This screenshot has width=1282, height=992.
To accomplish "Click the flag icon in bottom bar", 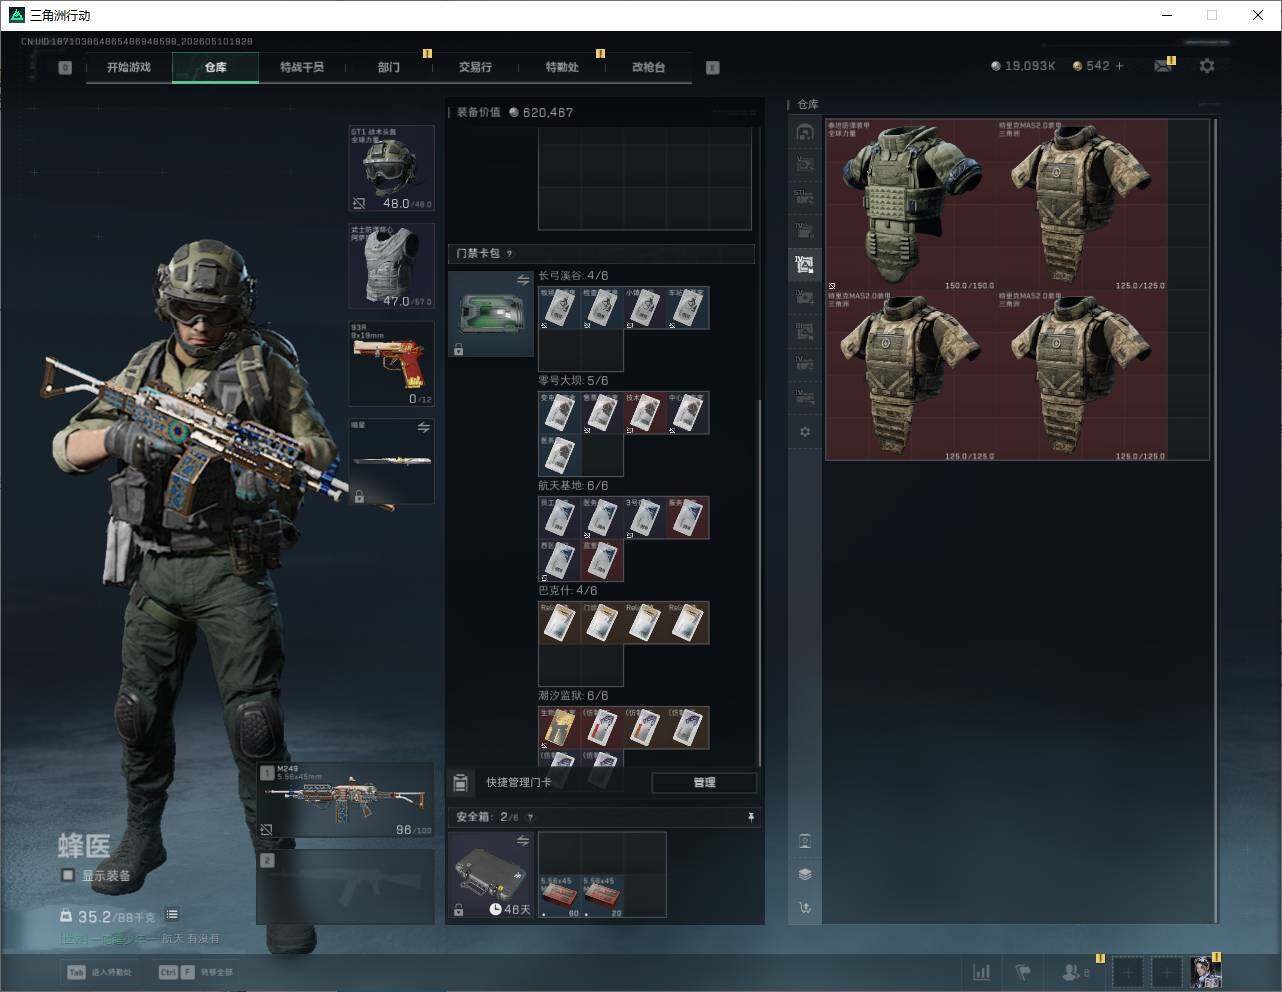I will point(1023,972).
